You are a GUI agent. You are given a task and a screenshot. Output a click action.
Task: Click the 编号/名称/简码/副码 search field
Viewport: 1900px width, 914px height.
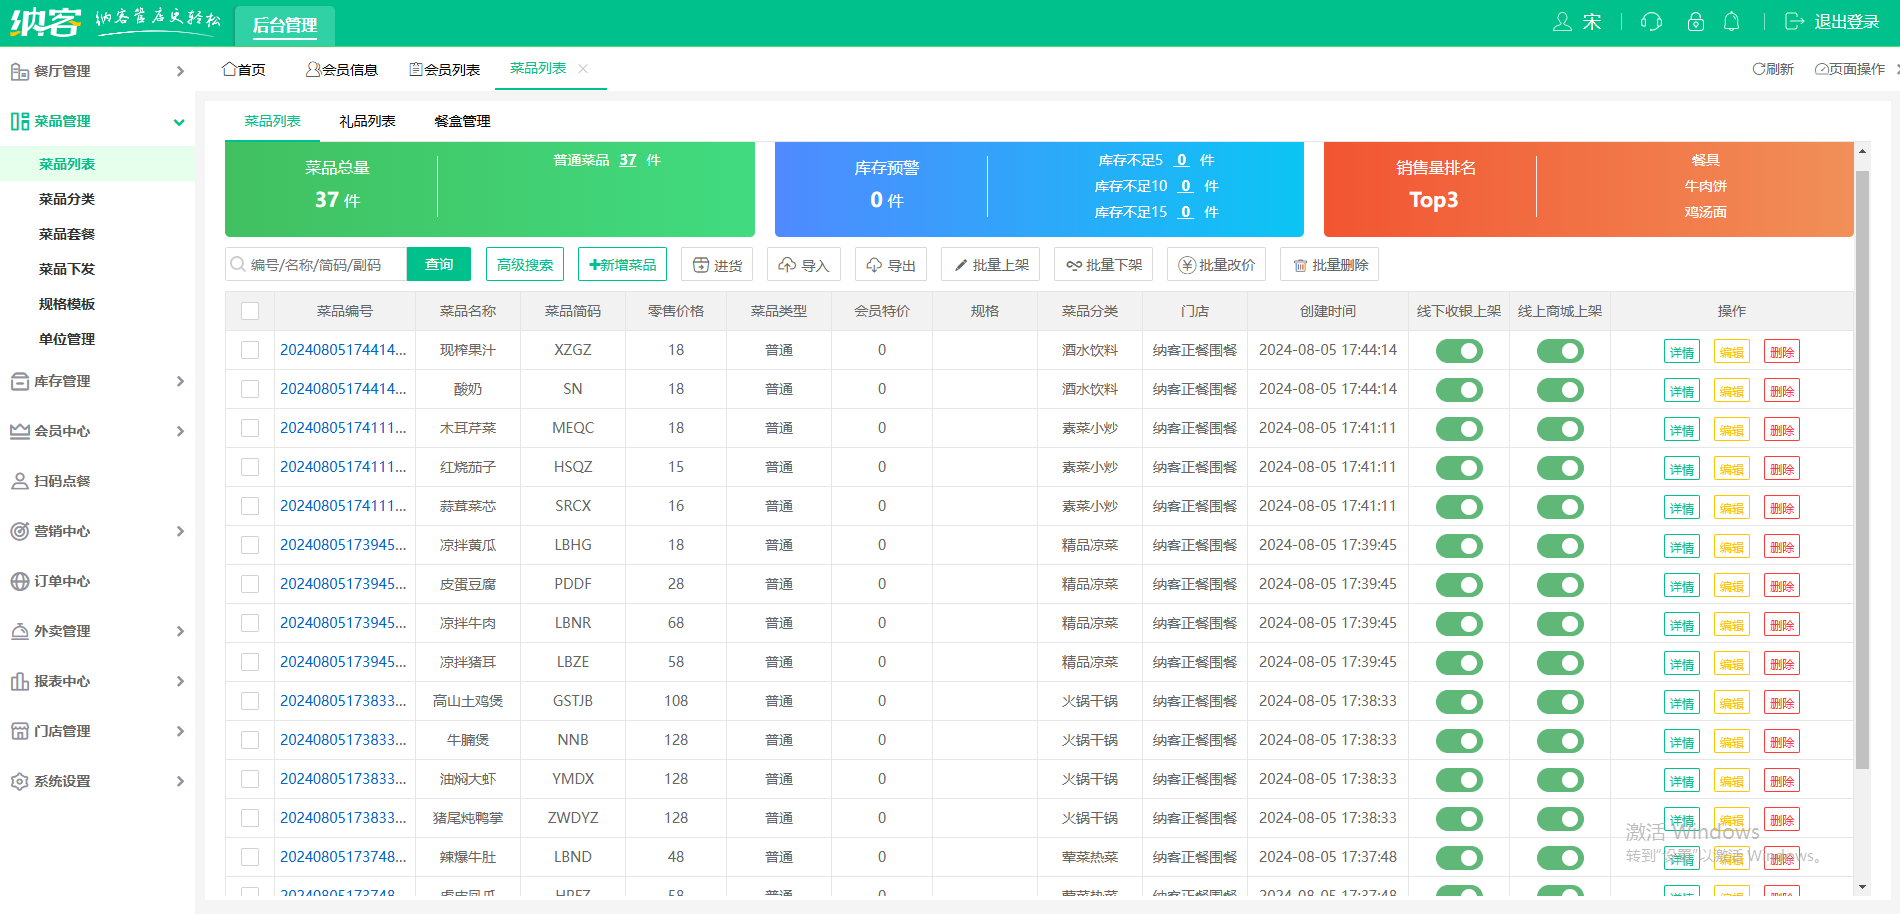tap(316, 265)
